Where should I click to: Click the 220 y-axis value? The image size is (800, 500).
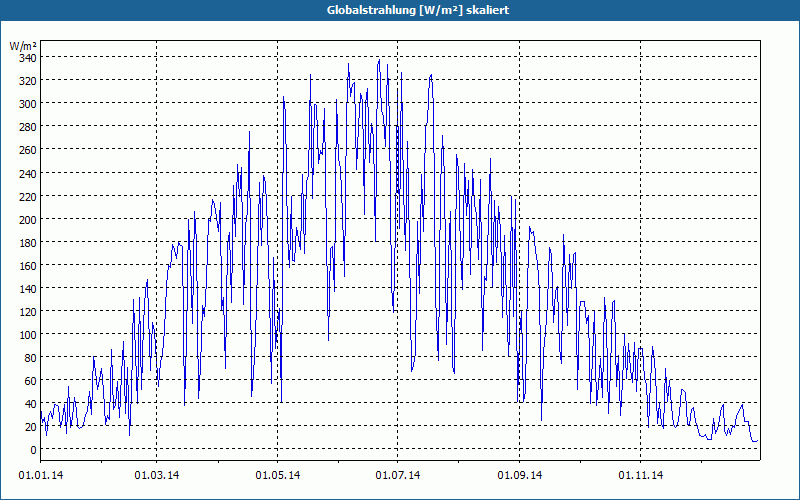(x=28, y=197)
